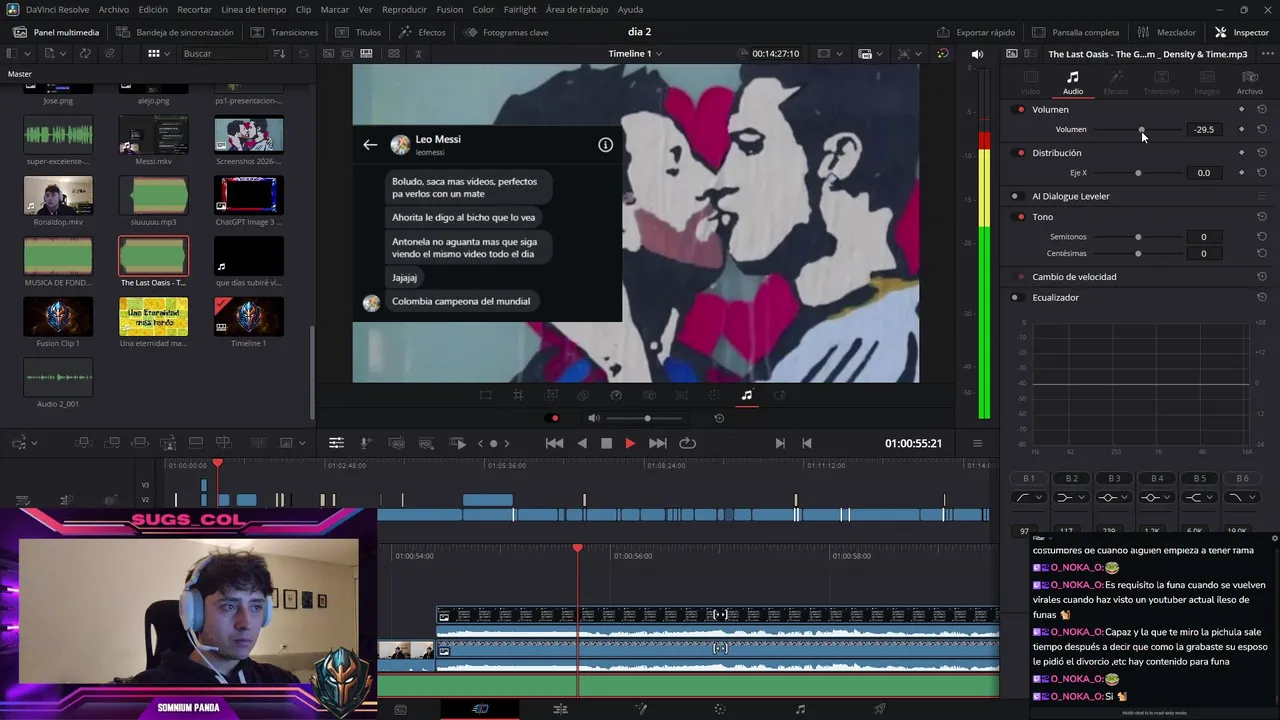Click the Volumen value field -29.5
Image resolution: width=1280 pixels, height=720 pixels.
pyautogui.click(x=1204, y=130)
